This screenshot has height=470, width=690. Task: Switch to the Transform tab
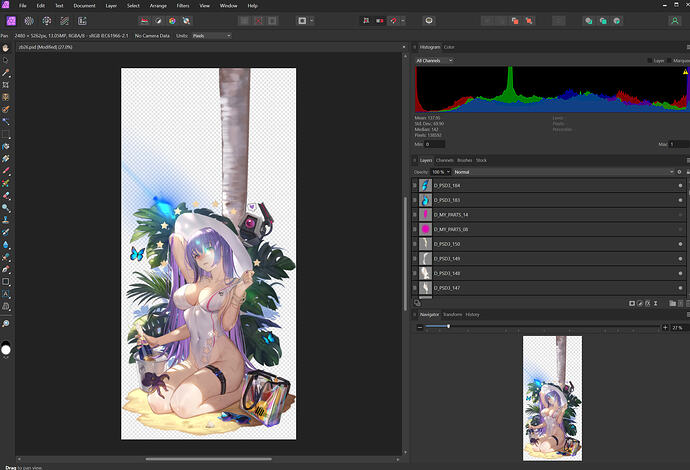click(452, 314)
